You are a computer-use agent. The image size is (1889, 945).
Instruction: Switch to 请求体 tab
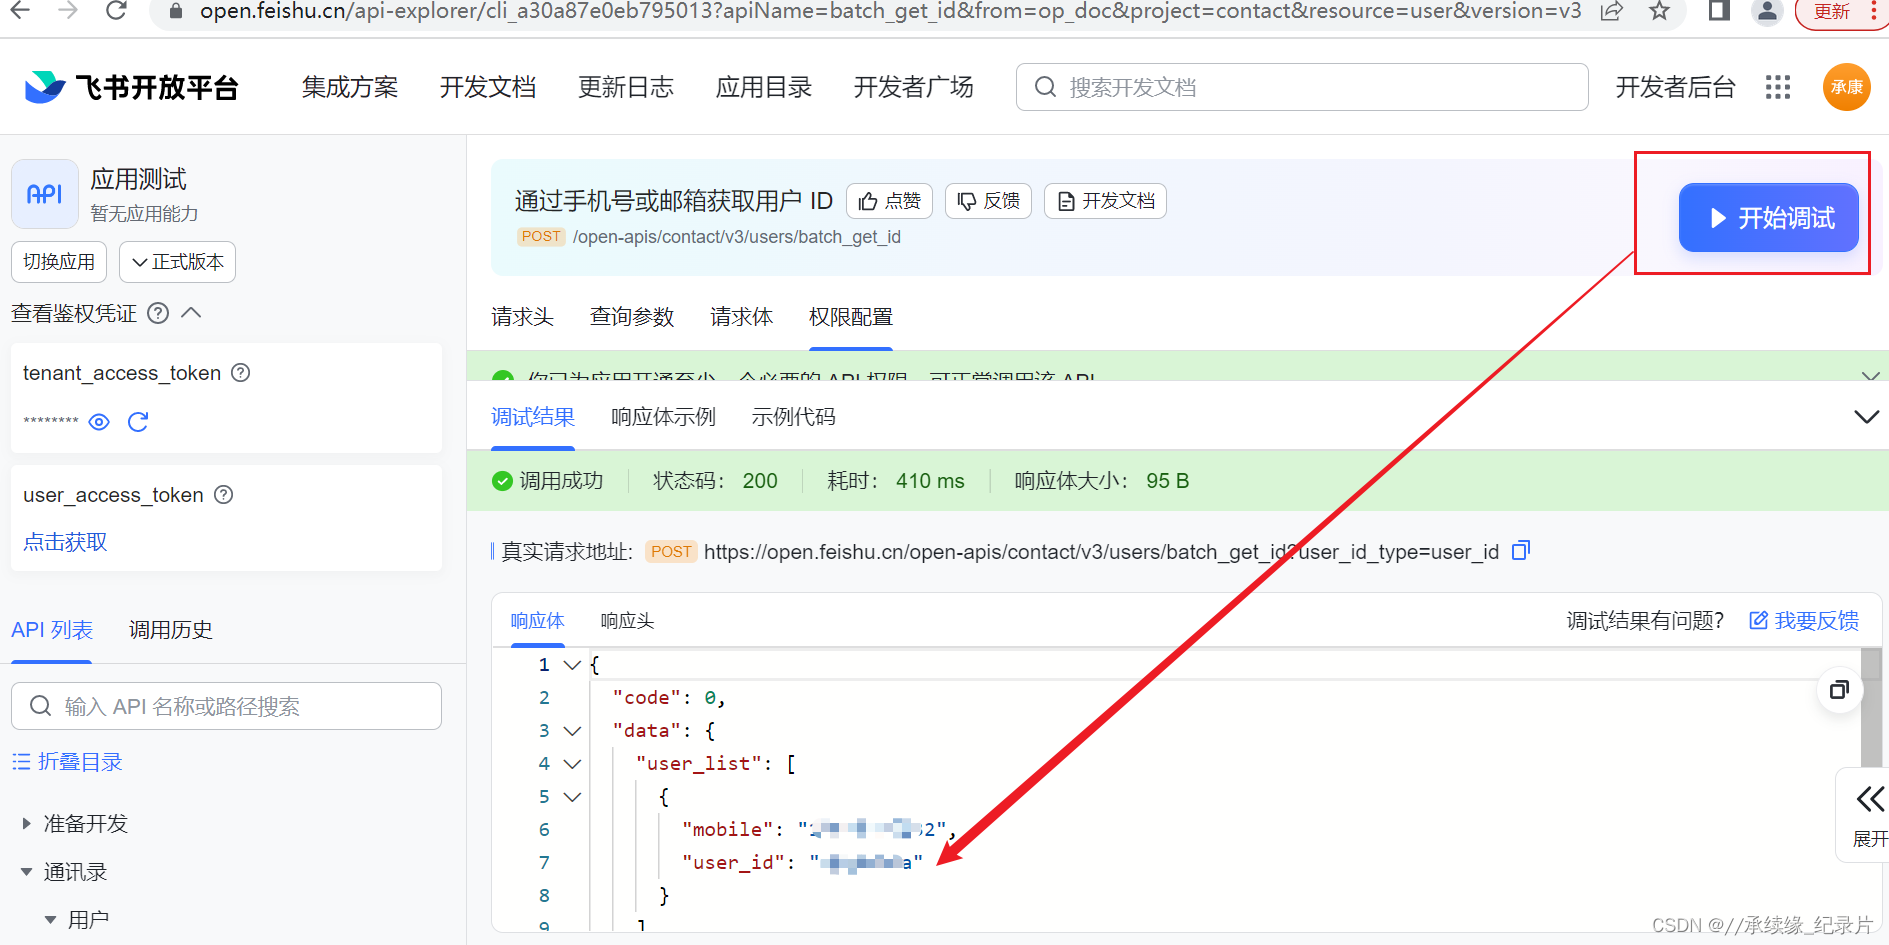pos(741,317)
